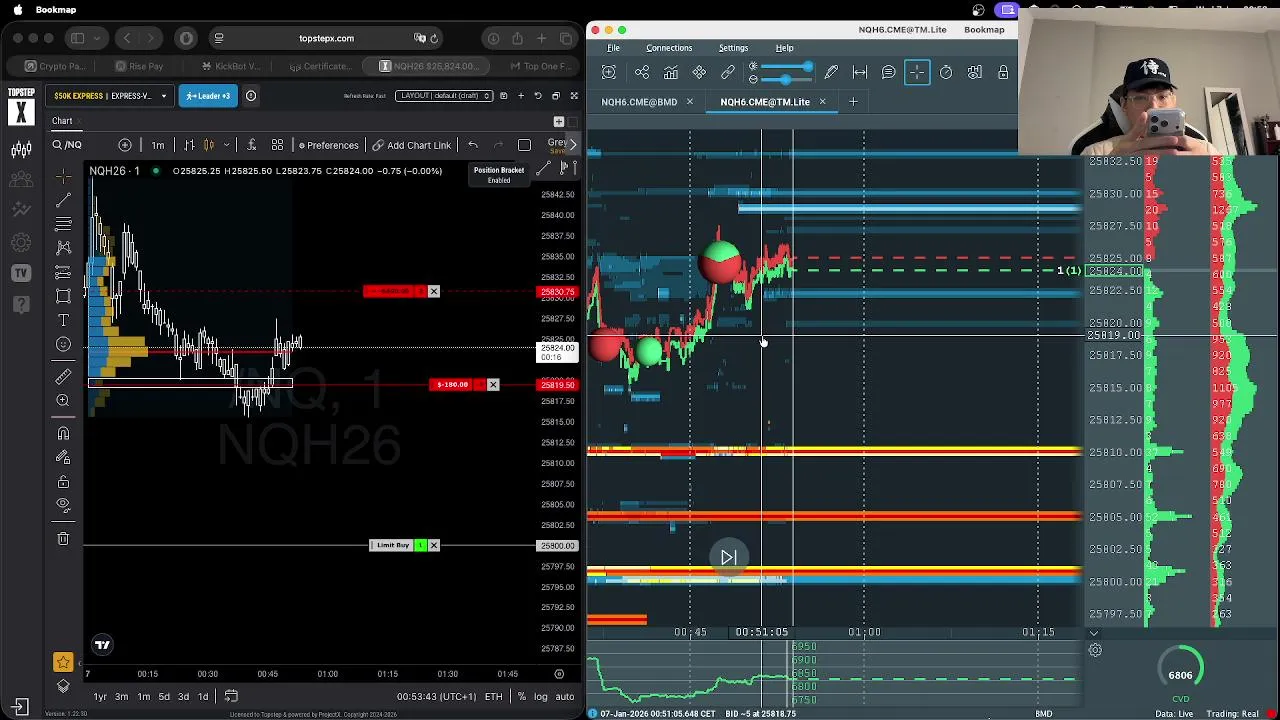The height and width of the screenshot is (720, 1280).
Task: Click the Bookmap eye-over-bars visibility icon
Action: point(974,72)
